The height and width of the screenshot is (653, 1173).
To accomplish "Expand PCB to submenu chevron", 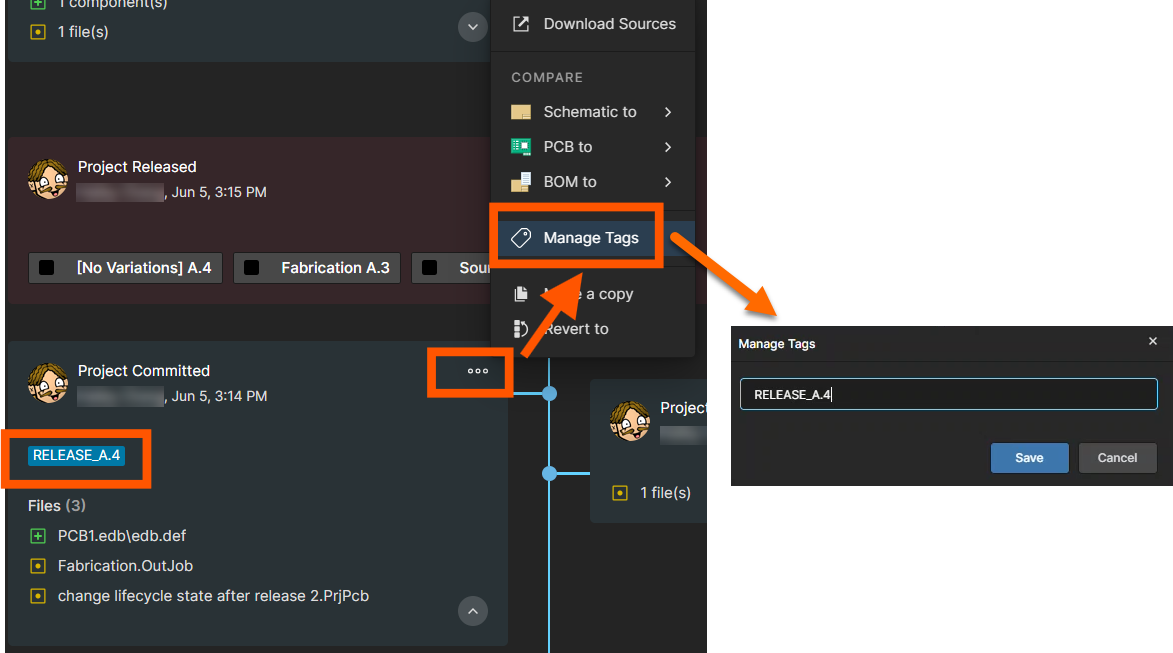I will tap(668, 147).
